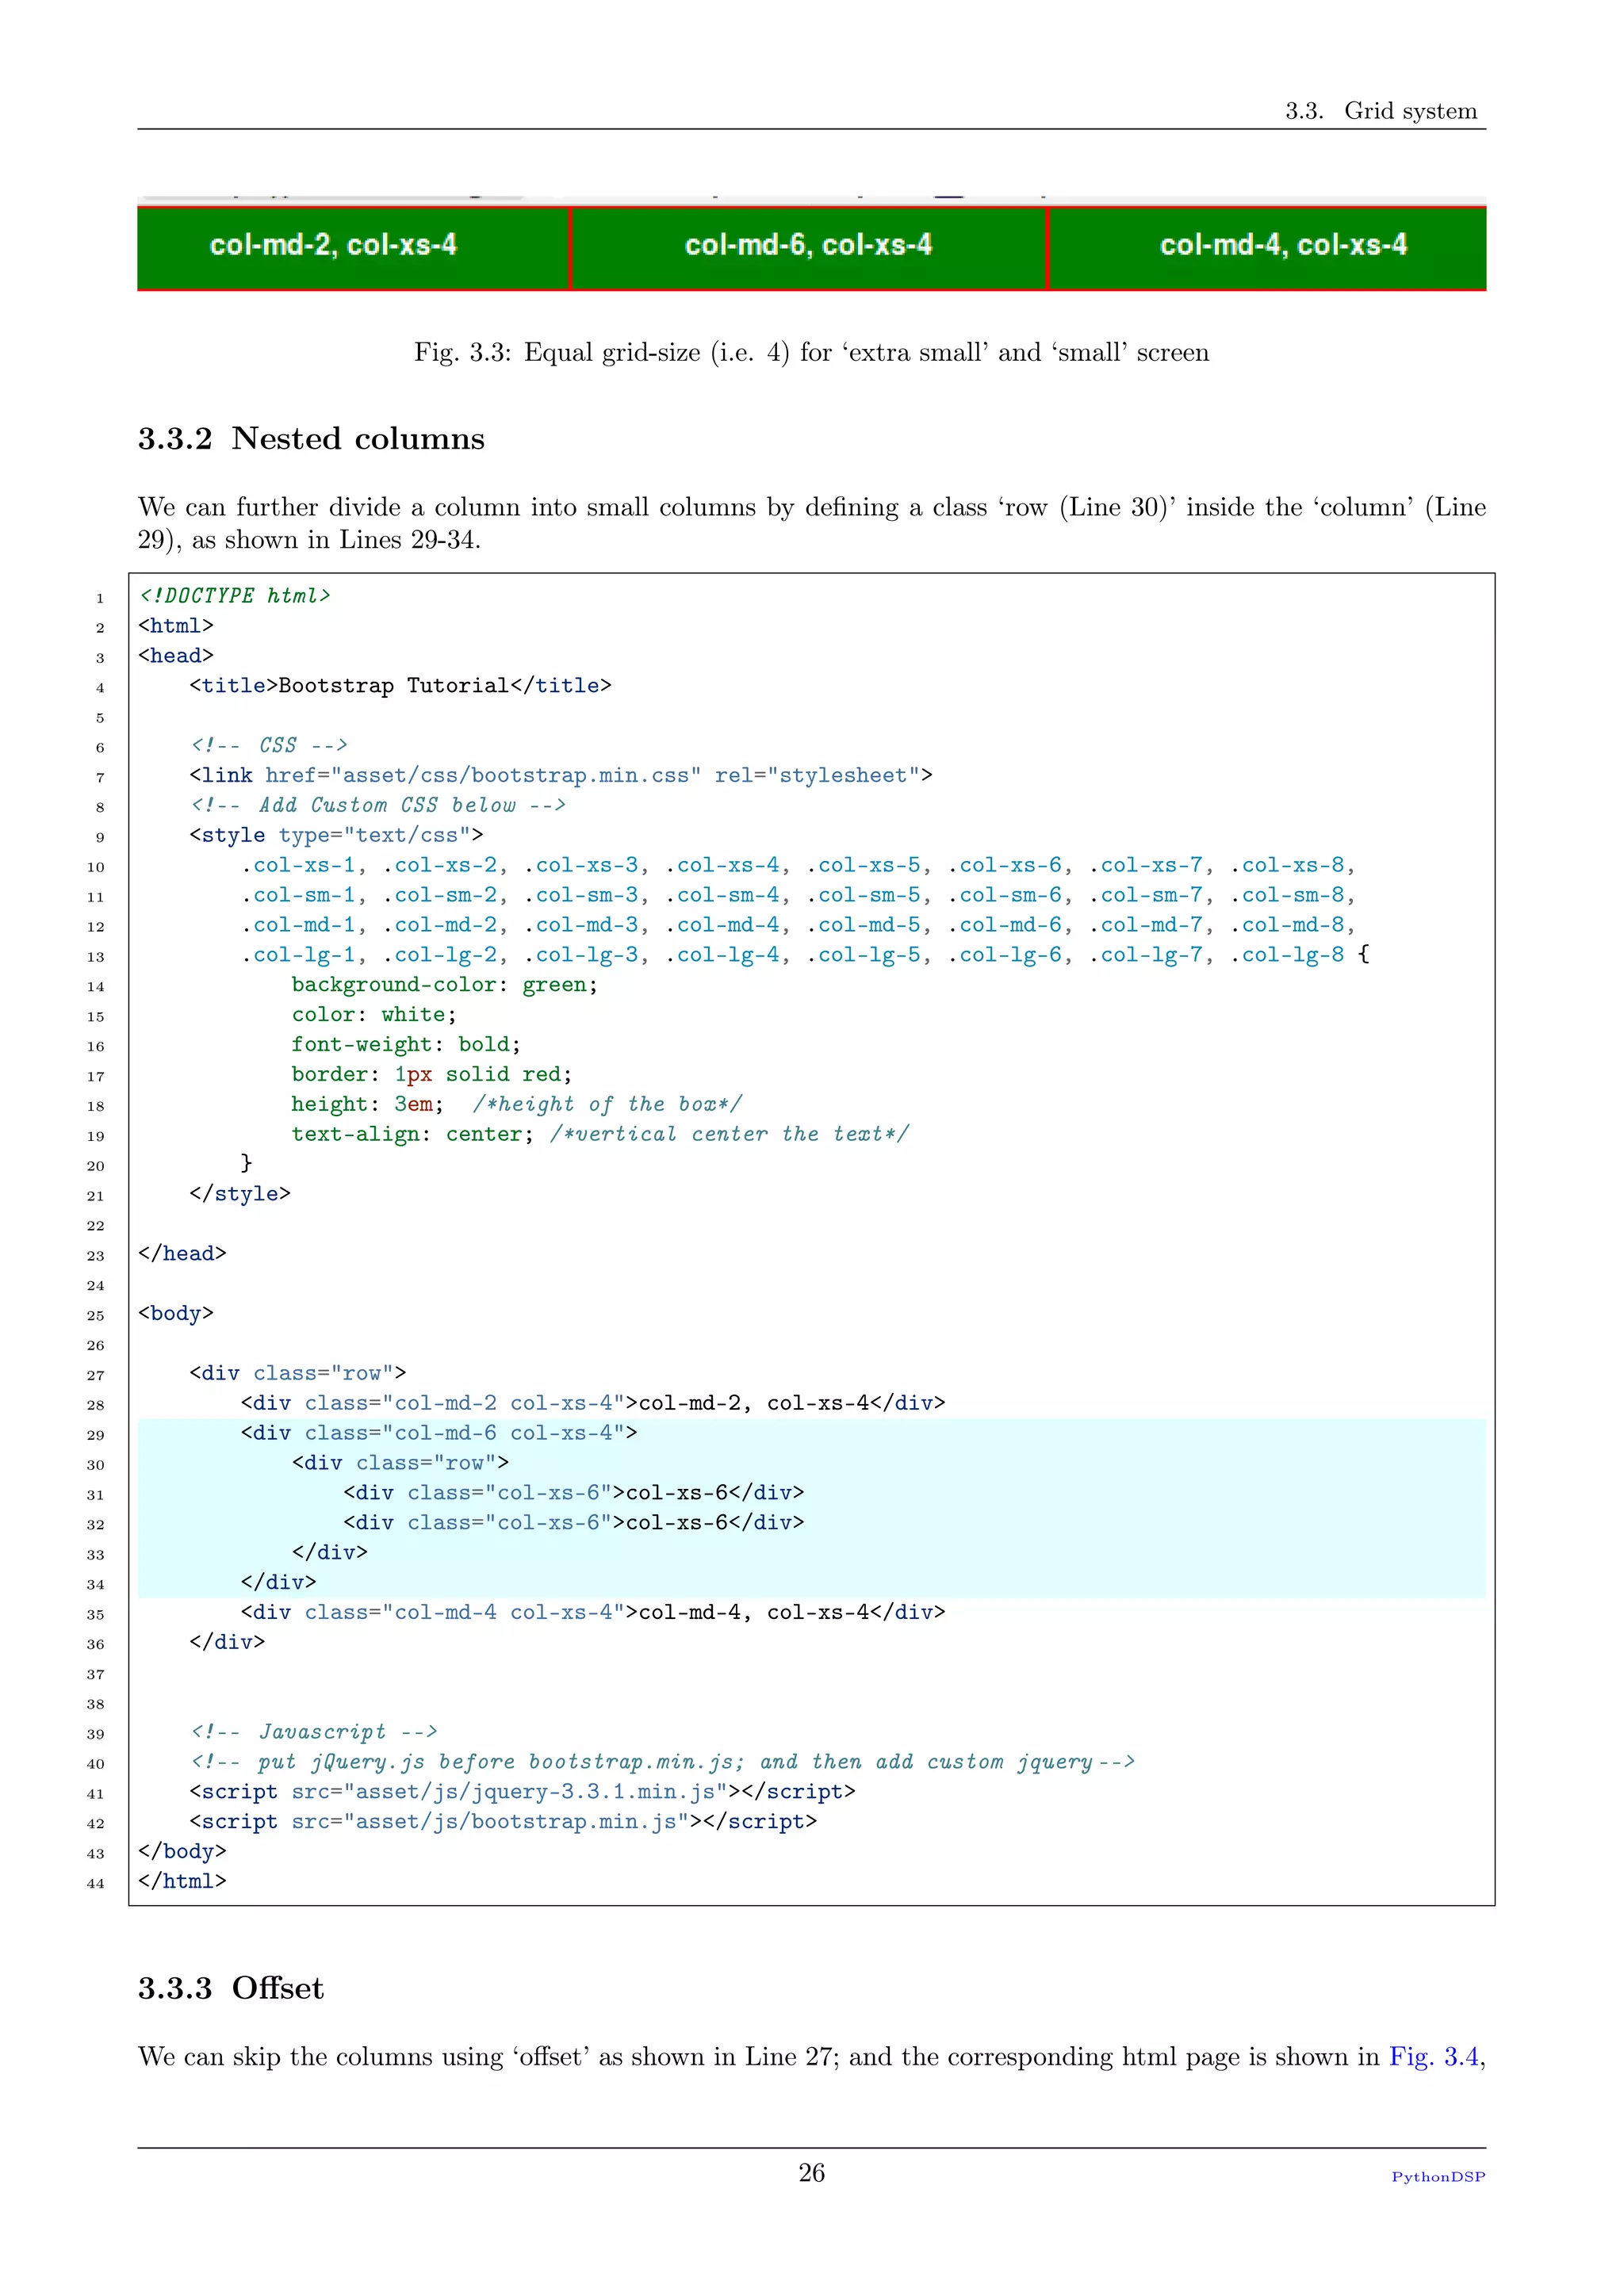Click the '</body>' closing tag
The height and width of the screenshot is (2296, 1624).
click(182, 1852)
